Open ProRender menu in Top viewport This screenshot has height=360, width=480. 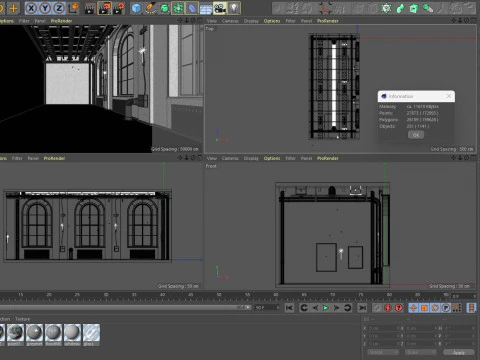pyautogui.click(x=328, y=21)
